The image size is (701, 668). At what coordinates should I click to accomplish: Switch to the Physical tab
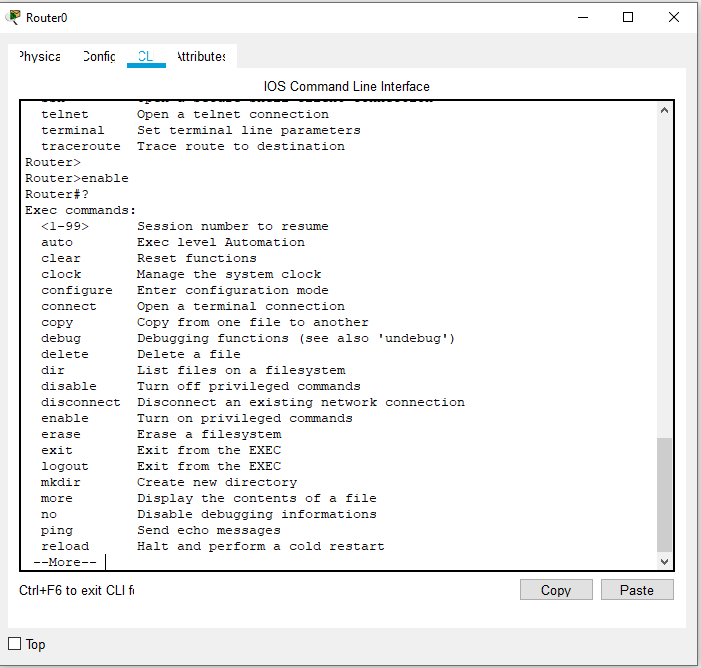pyautogui.click(x=39, y=57)
